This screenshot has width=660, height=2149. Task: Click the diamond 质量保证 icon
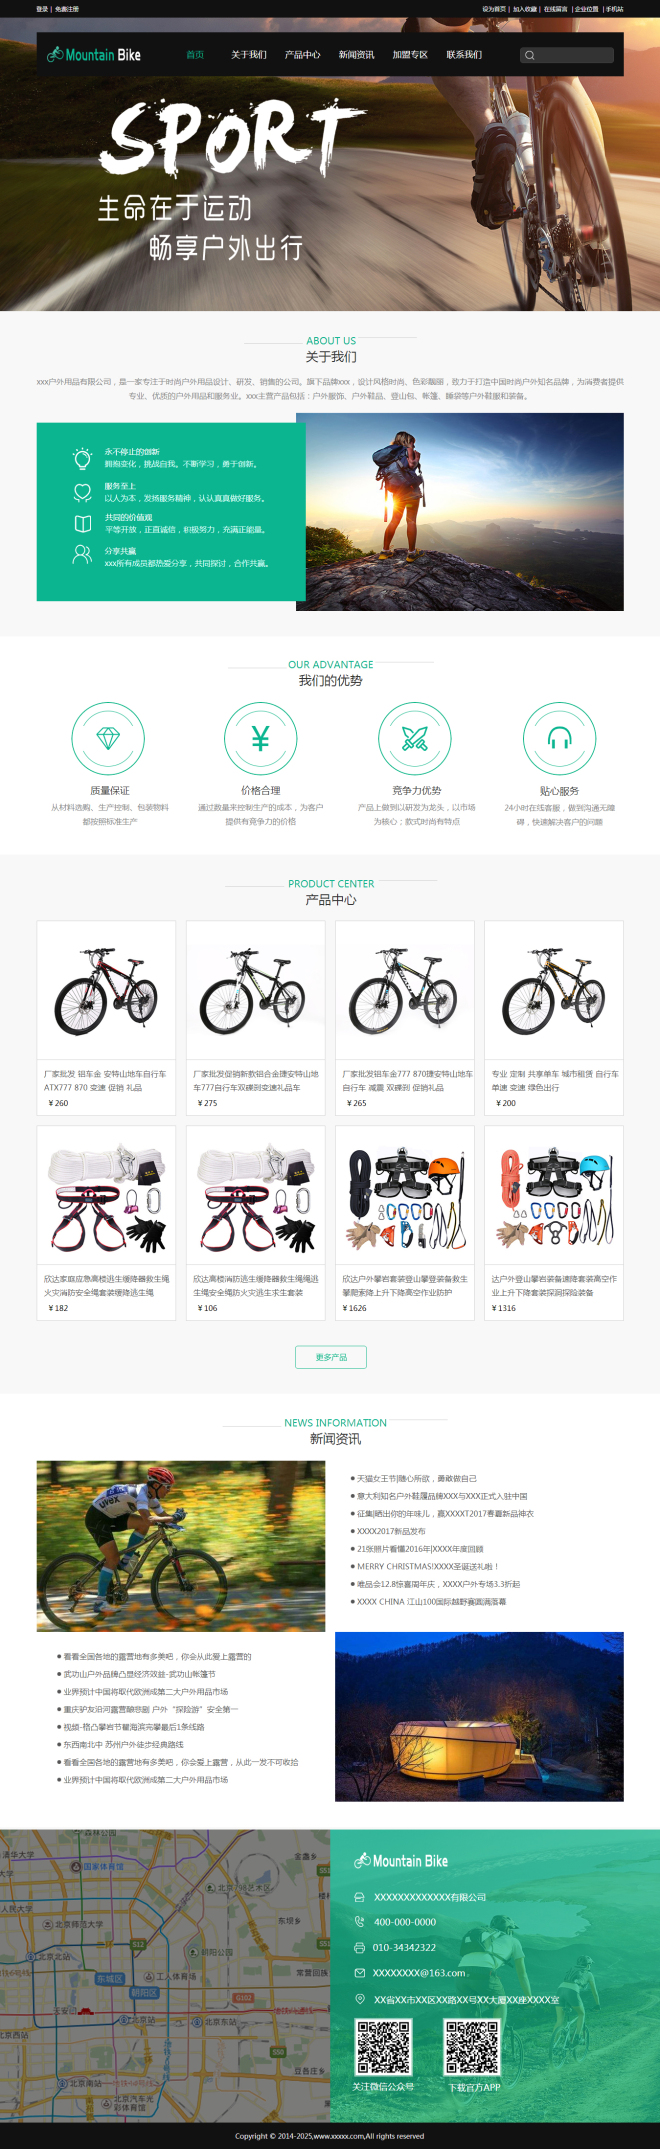tap(108, 739)
